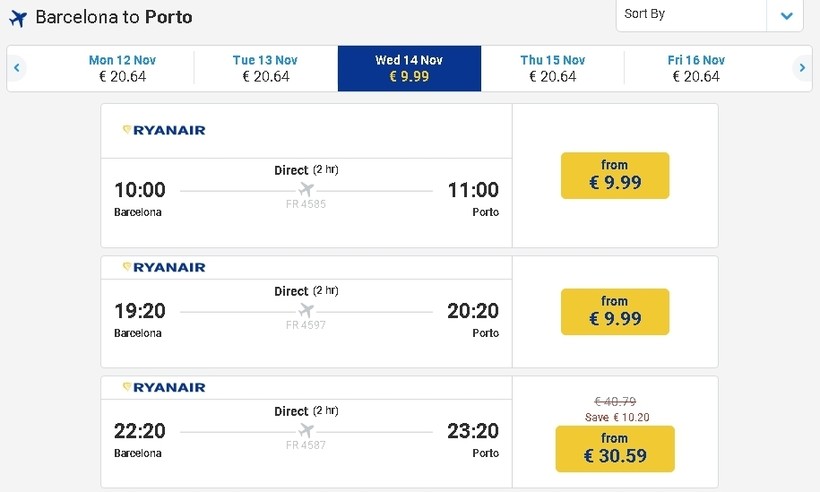The image size is (820, 492).
Task: Book the 10:00 flight from € 9.99
Action: click(x=615, y=176)
